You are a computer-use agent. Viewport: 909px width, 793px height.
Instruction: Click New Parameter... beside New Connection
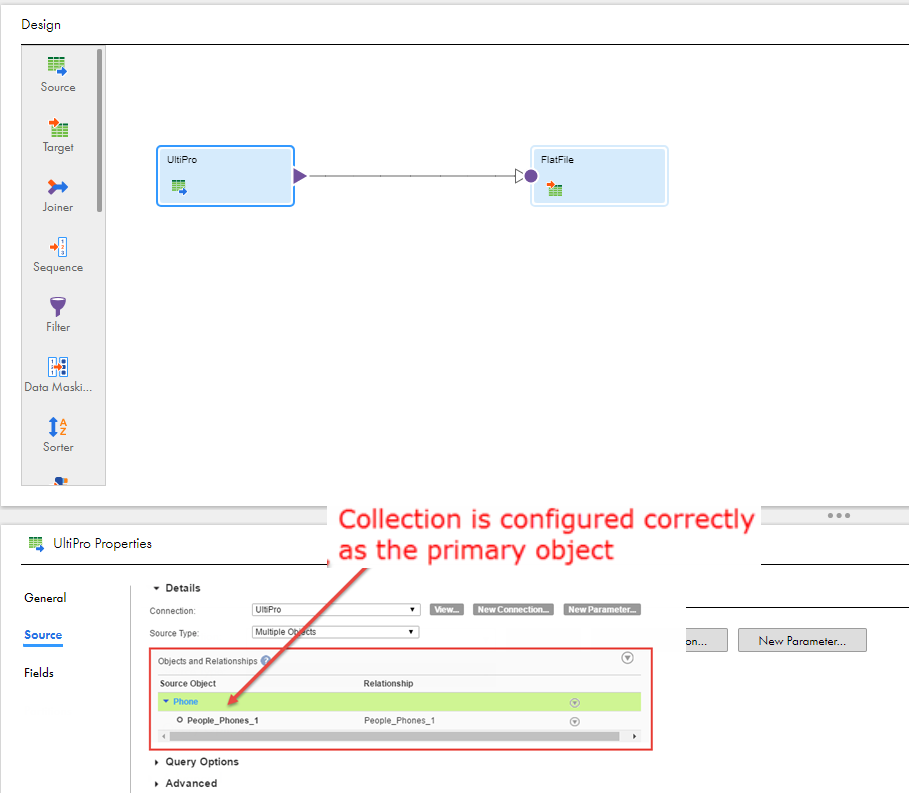(x=602, y=610)
